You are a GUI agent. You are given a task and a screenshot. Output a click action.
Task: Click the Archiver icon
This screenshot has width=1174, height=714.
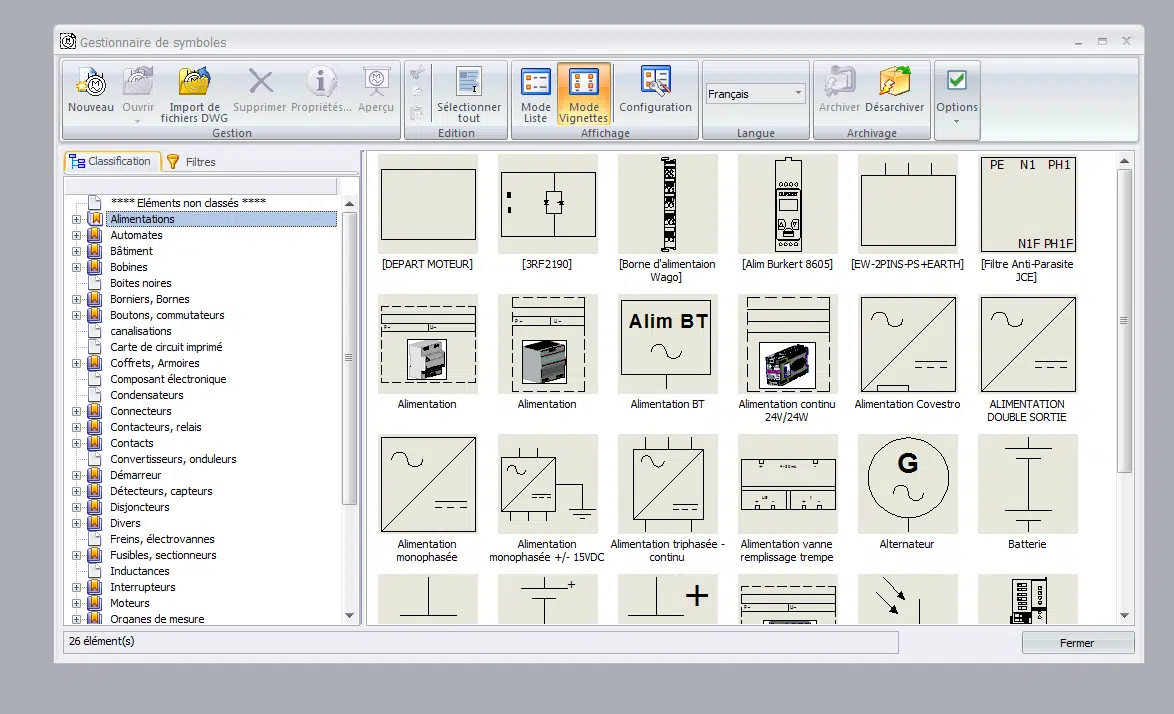click(839, 82)
